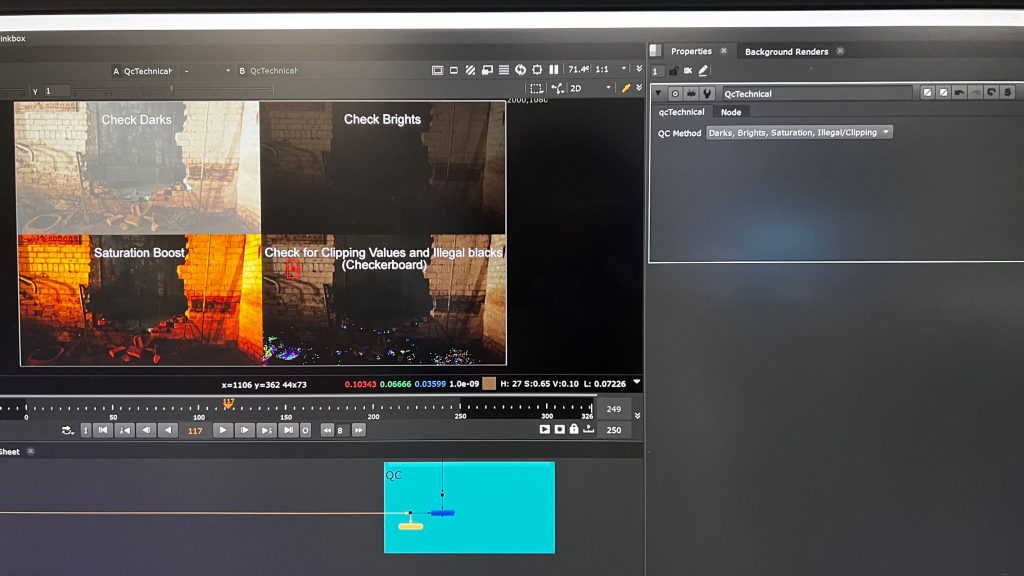Click the in/out point 'I' button
Screen dimensions: 1024x576
[x=86, y=430]
